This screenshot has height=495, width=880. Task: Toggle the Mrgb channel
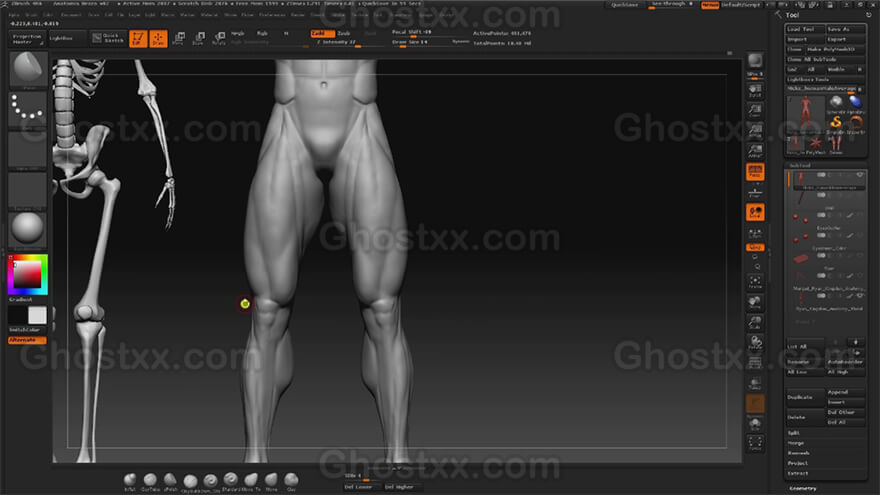coord(238,34)
